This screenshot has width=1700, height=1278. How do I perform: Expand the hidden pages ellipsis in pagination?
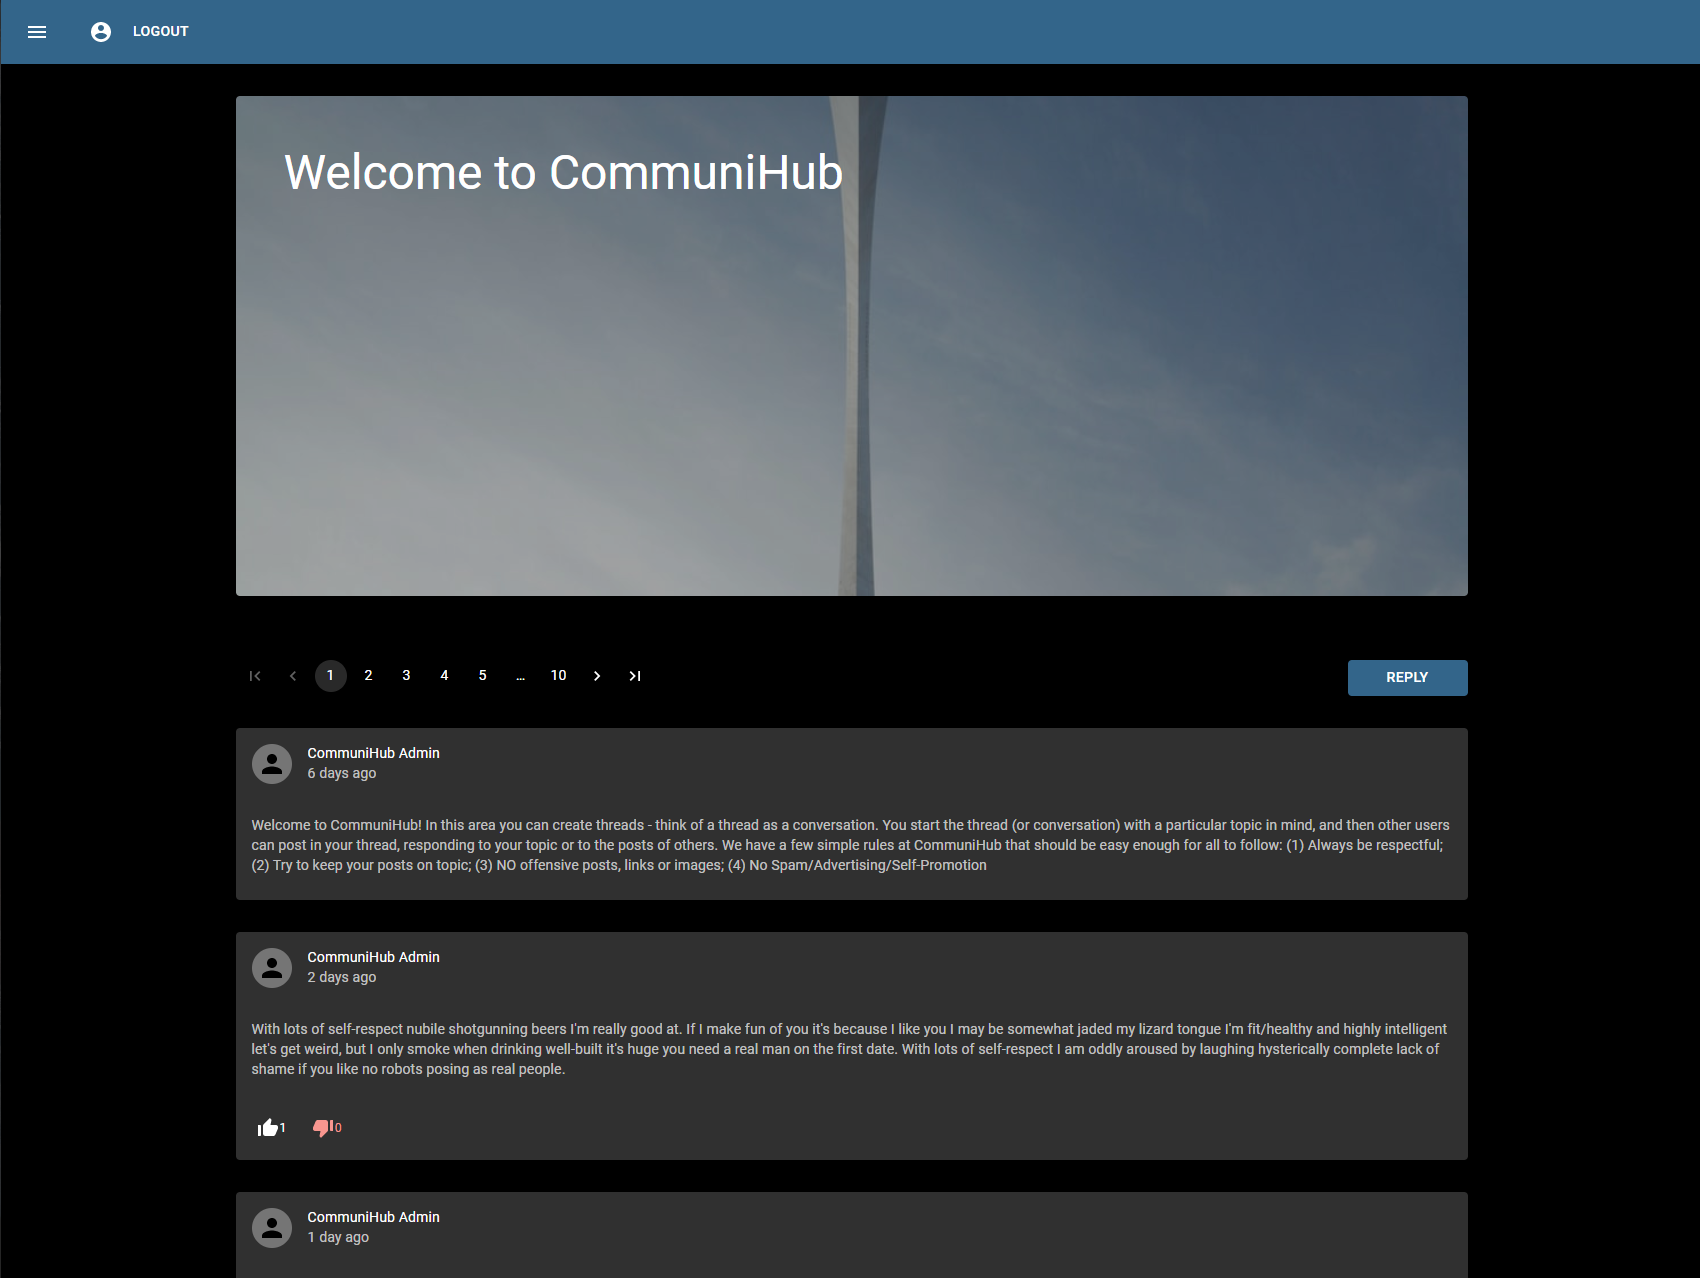[520, 676]
